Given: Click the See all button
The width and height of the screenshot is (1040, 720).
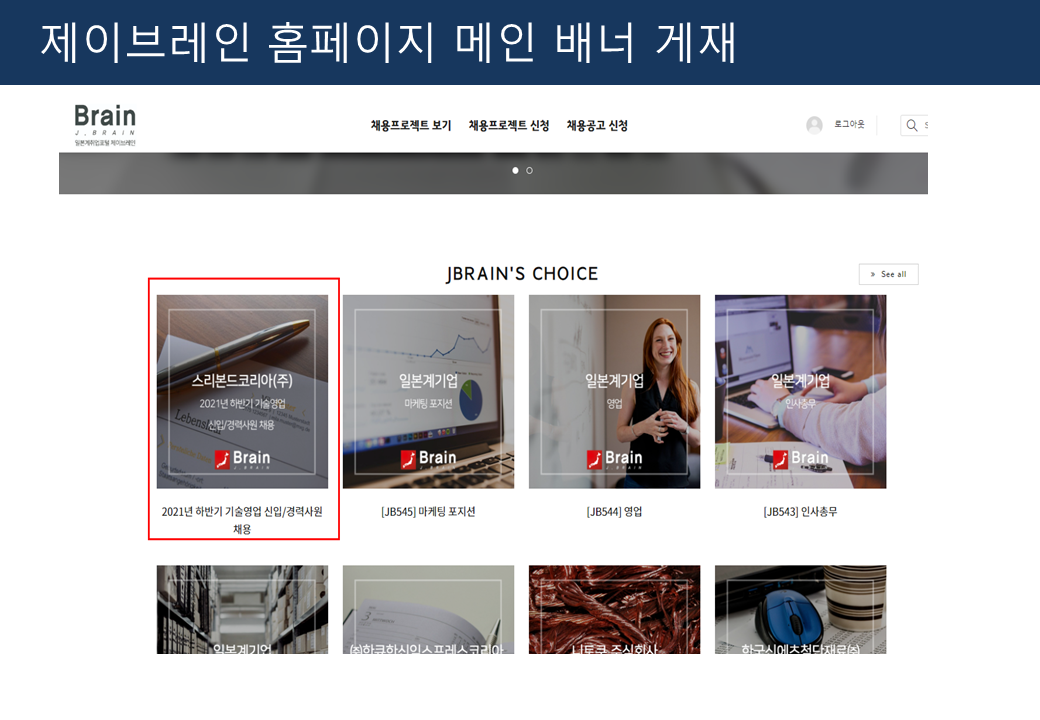Looking at the screenshot, I should point(888,274).
